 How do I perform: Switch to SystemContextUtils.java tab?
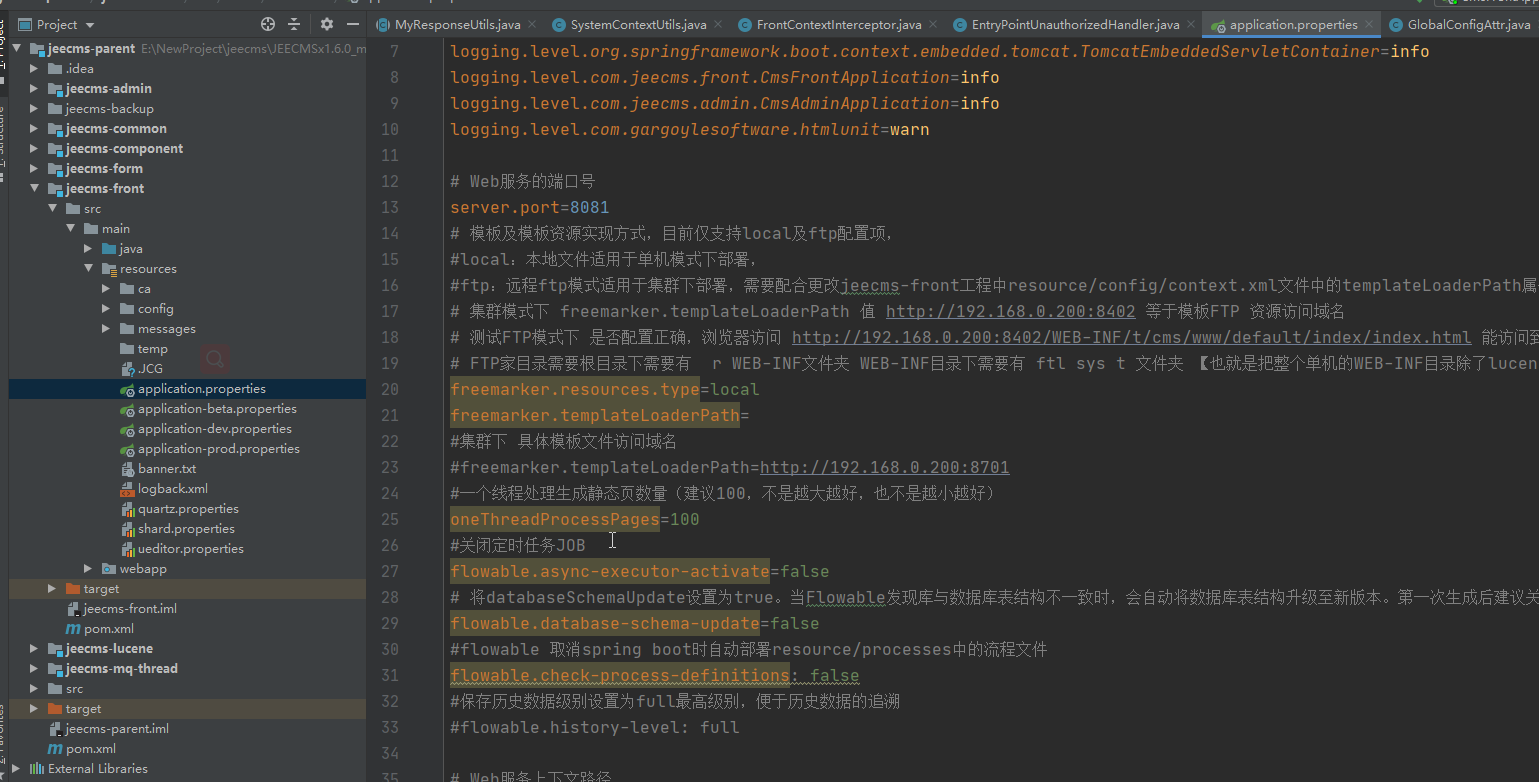638,24
